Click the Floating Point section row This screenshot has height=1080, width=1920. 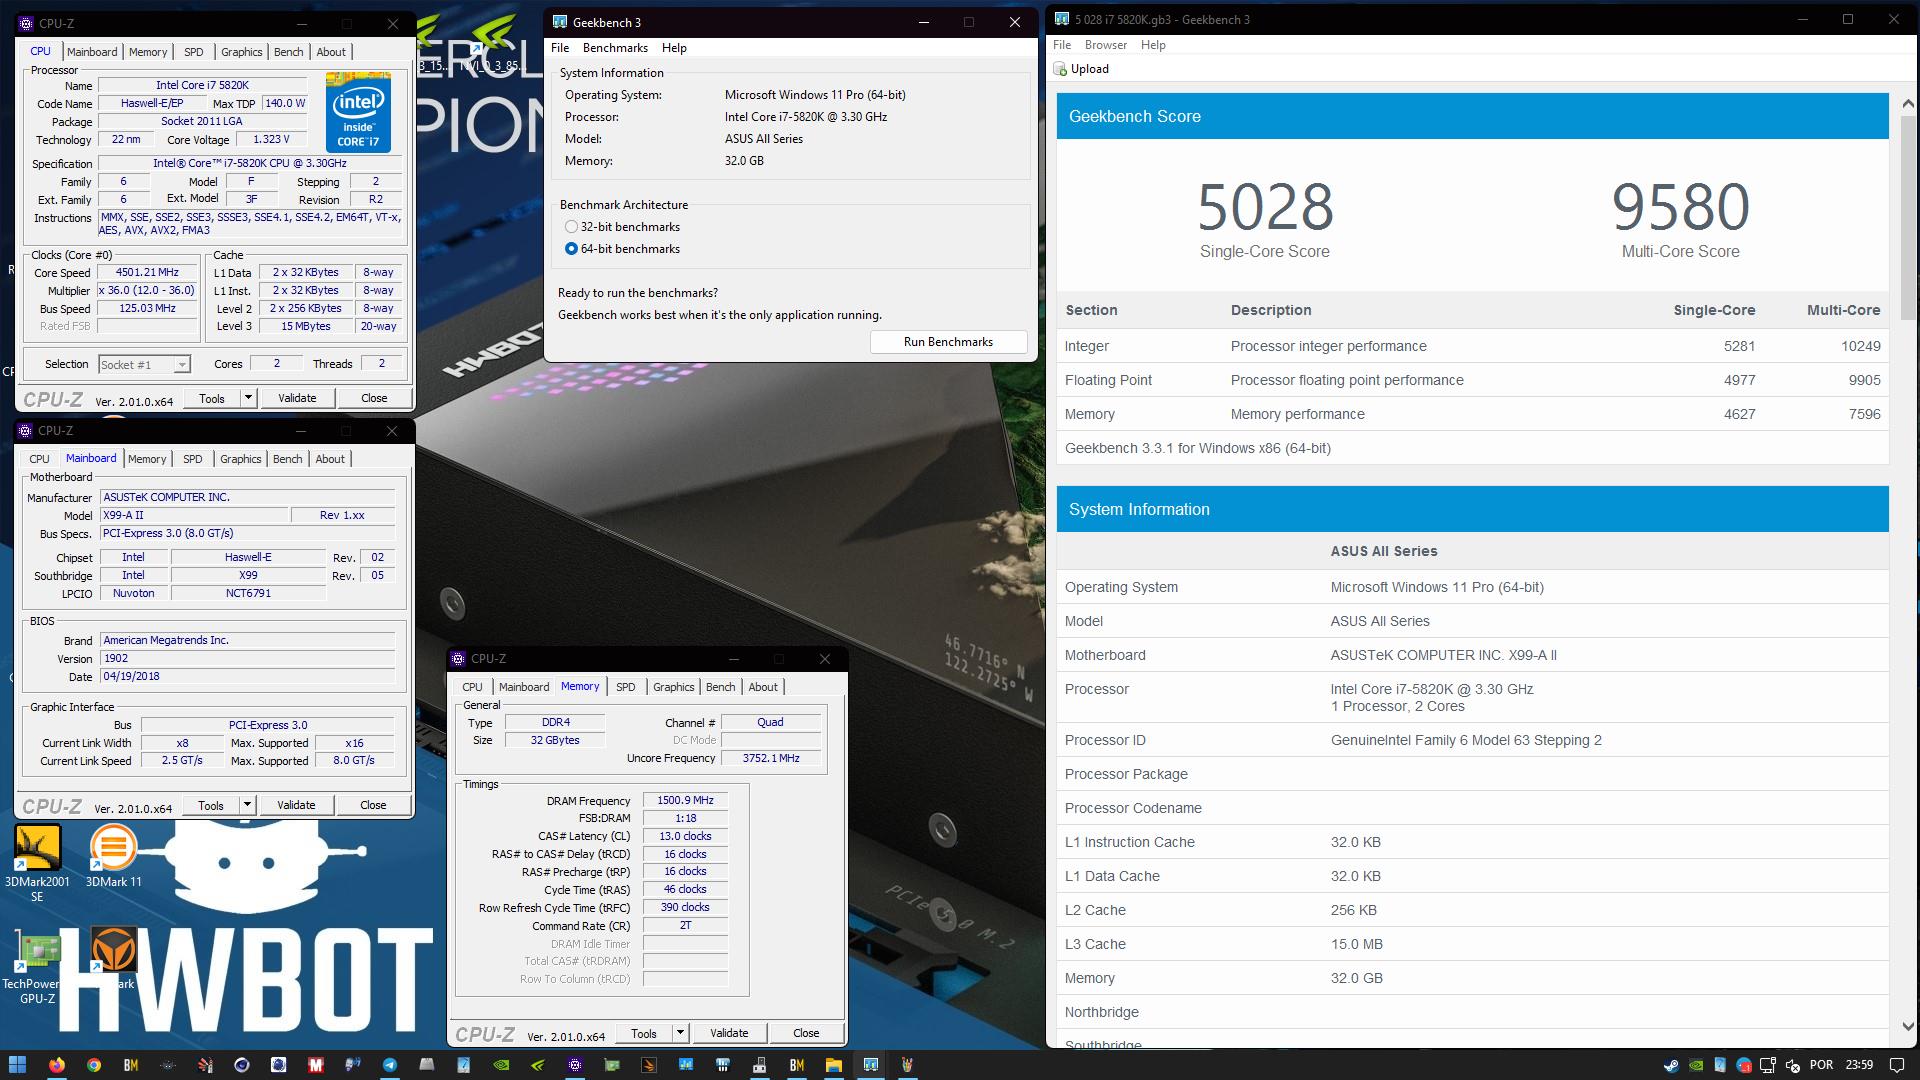click(x=1473, y=380)
